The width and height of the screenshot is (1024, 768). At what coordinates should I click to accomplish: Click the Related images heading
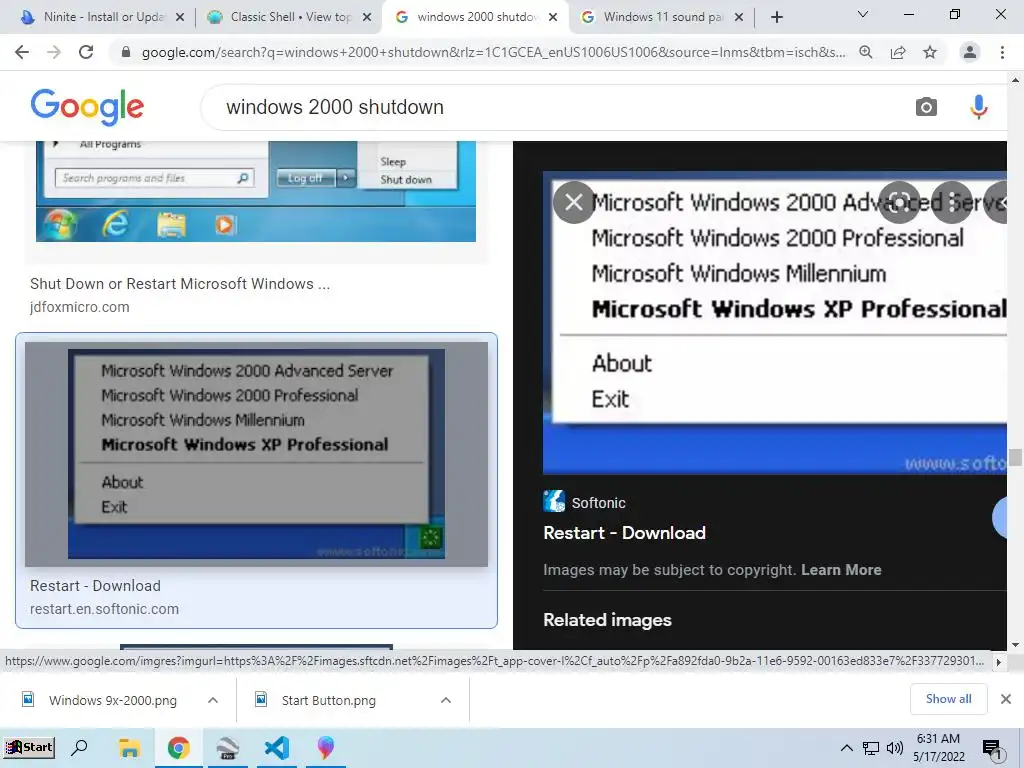[607, 620]
